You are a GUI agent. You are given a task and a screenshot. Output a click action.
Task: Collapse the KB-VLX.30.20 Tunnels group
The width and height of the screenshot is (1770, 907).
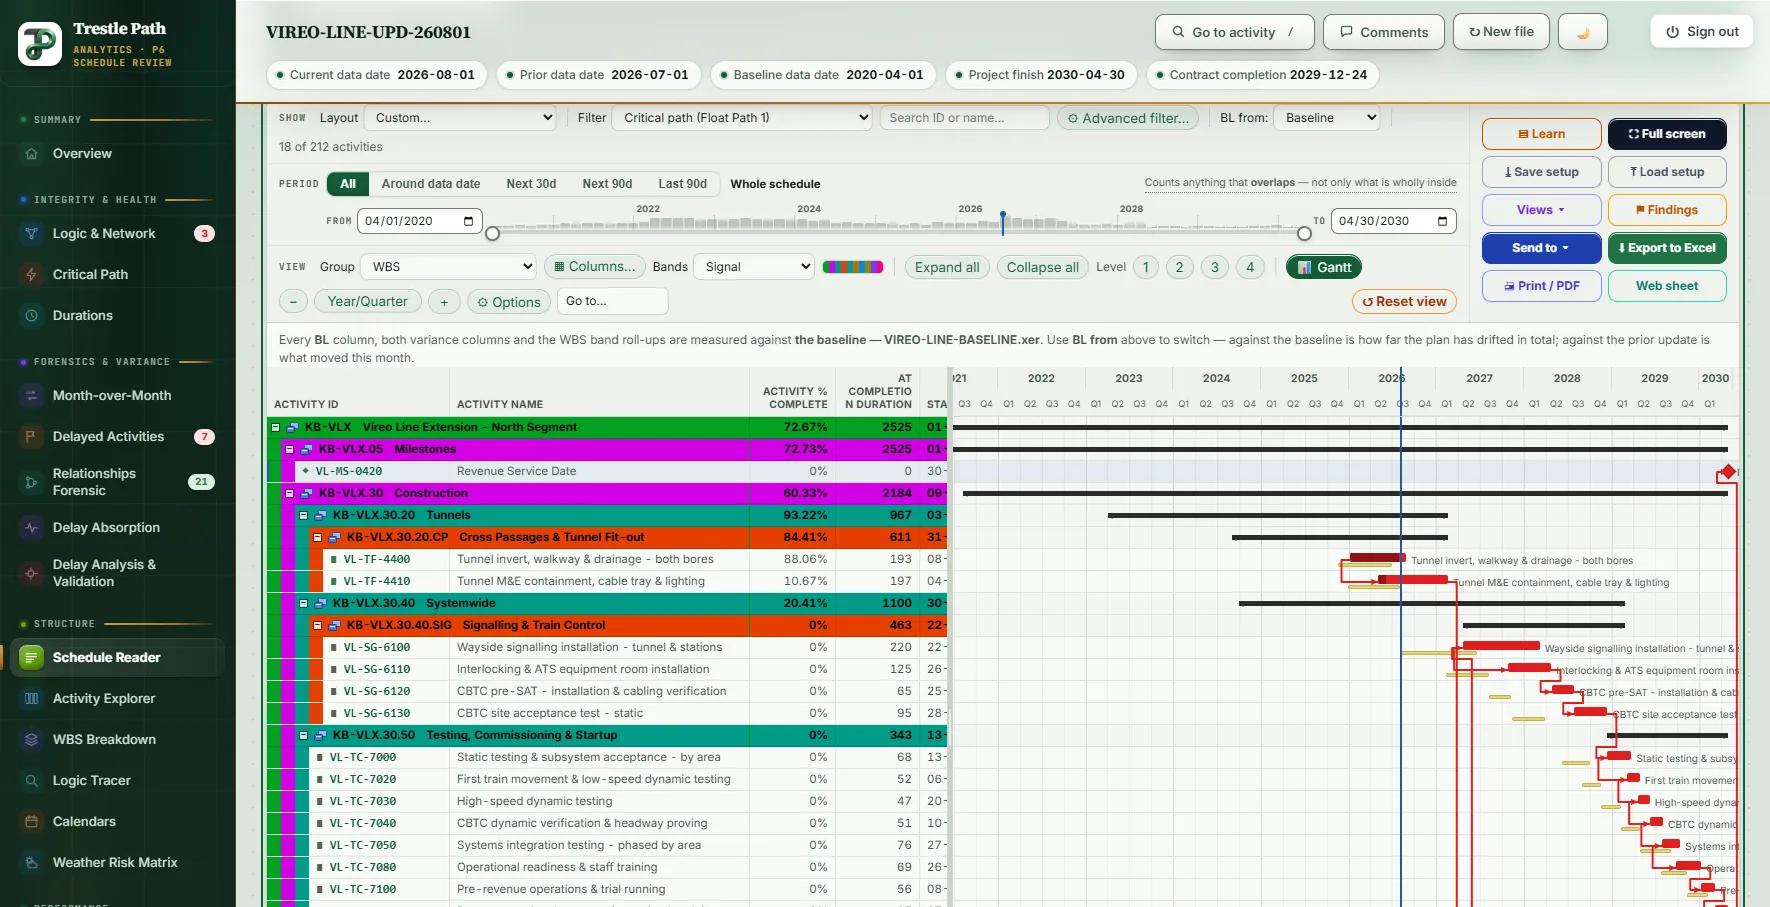coord(304,515)
